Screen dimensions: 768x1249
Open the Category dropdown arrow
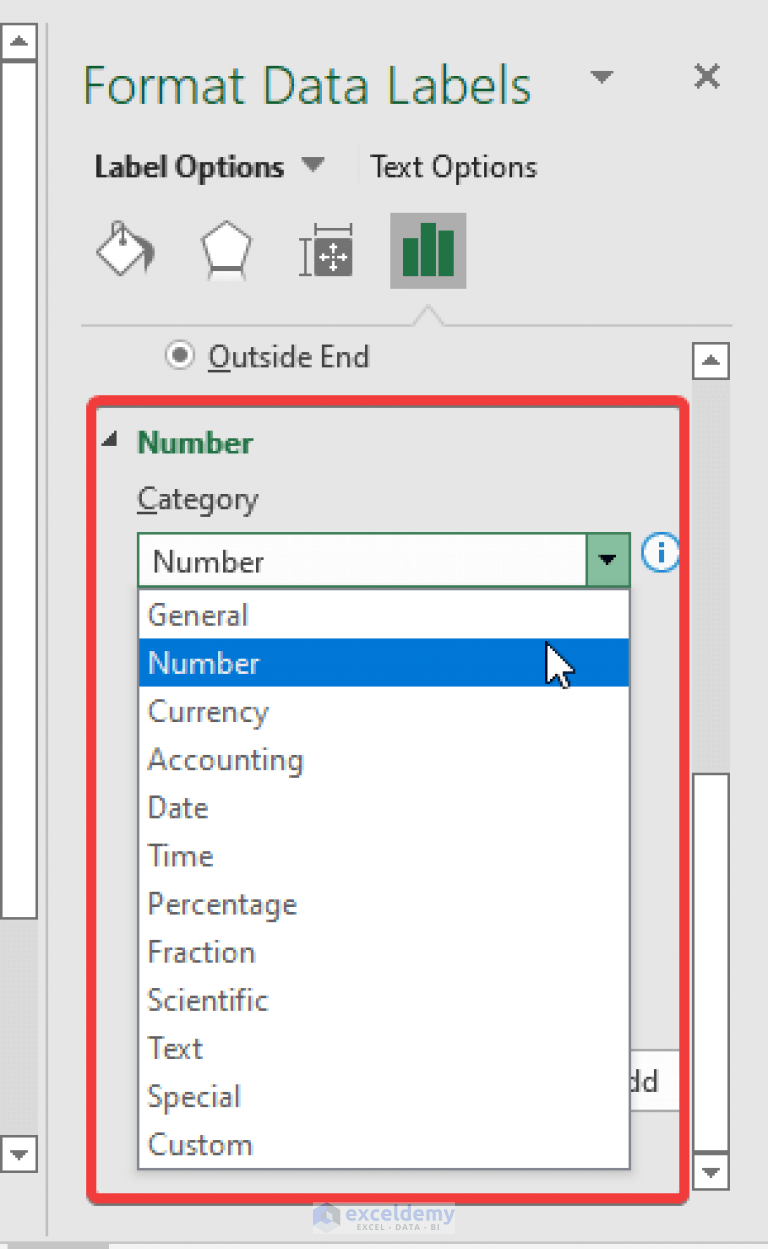[x=607, y=561]
